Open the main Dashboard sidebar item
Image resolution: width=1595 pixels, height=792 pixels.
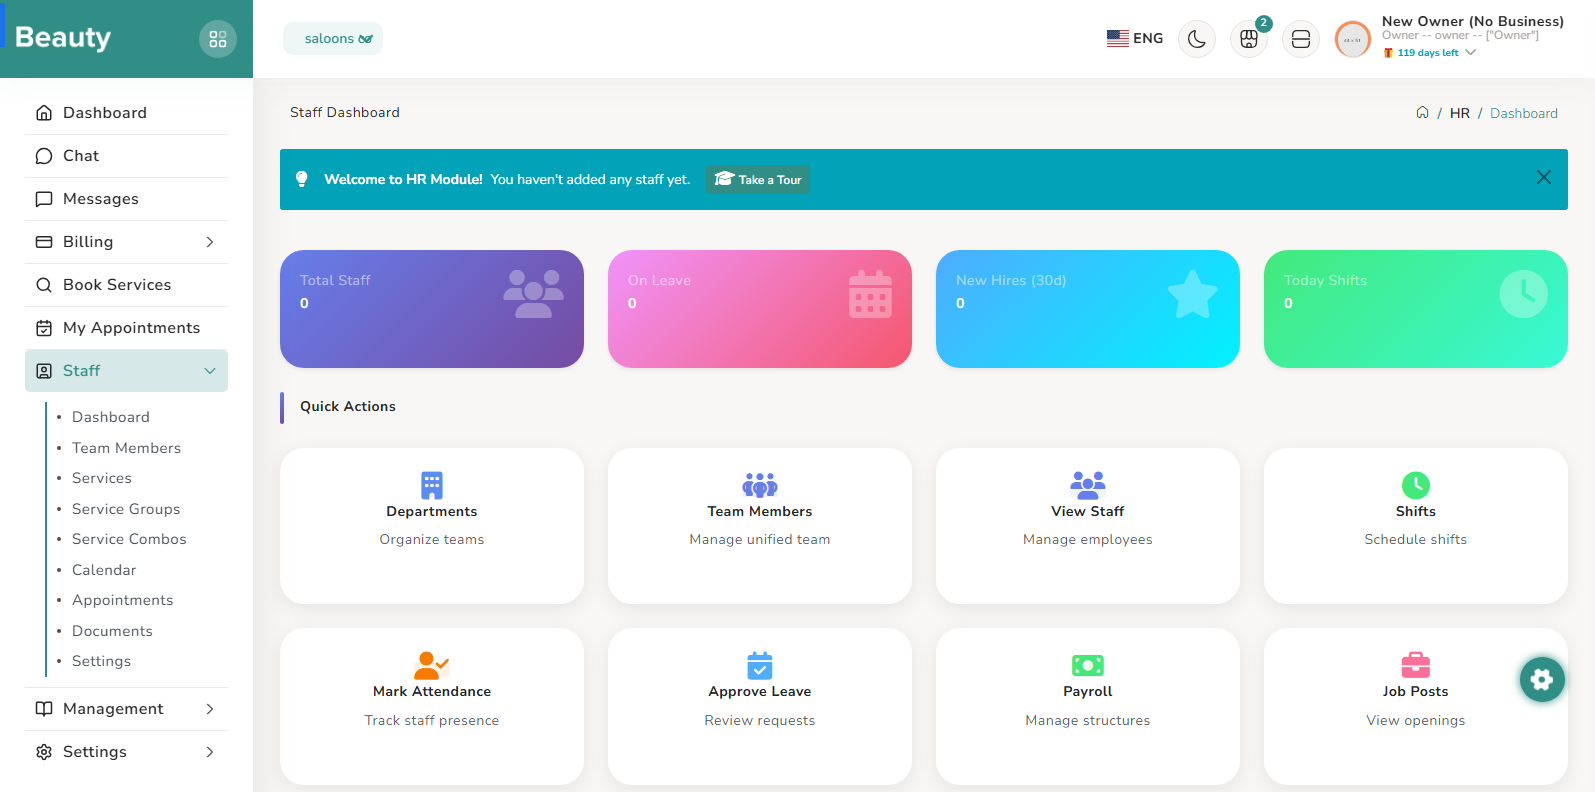point(127,113)
